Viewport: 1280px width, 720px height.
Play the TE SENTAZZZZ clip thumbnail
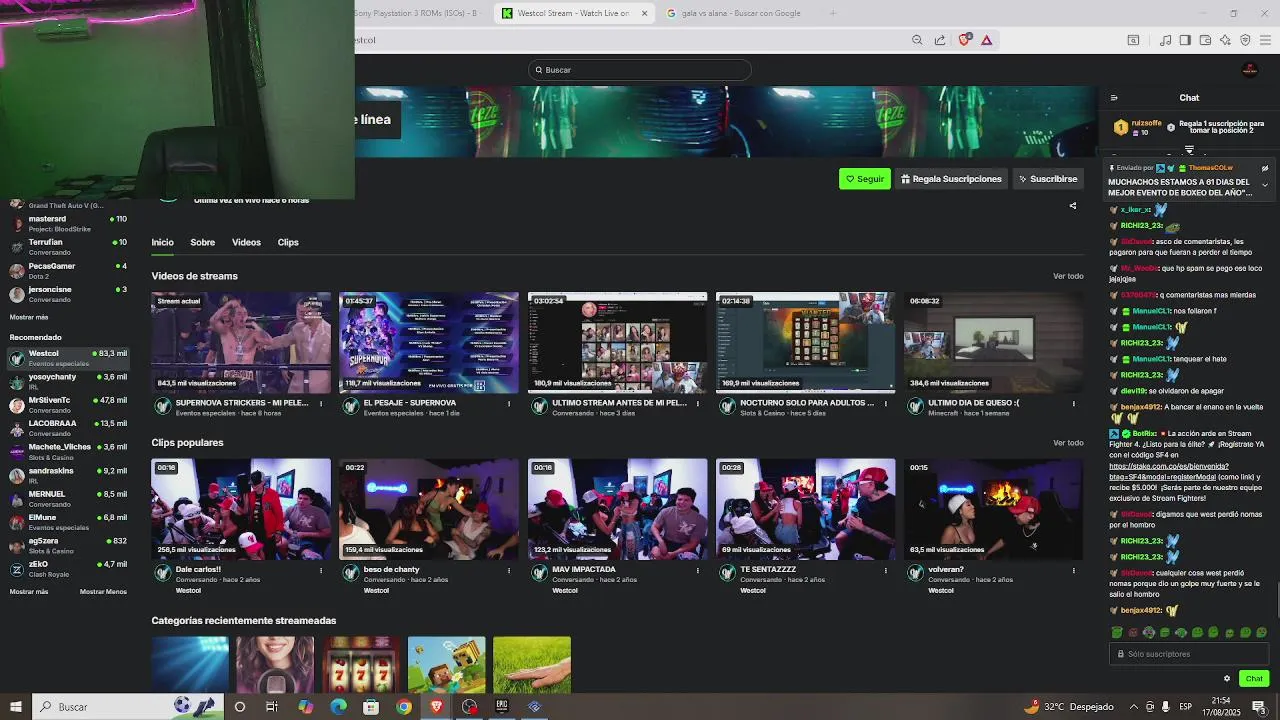click(x=806, y=509)
